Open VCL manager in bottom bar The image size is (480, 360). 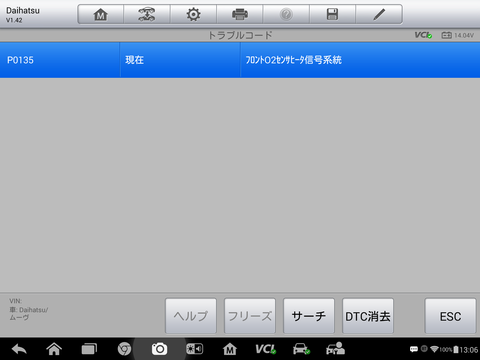coord(265,349)
